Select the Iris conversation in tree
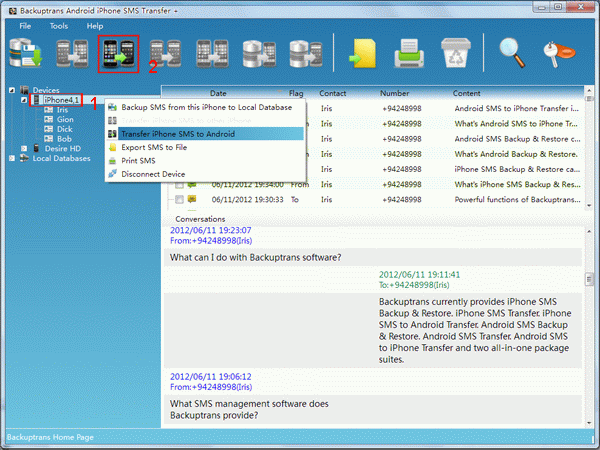This screenshot has height=450, width=600. pyautogui.click(x=62, y=110)
